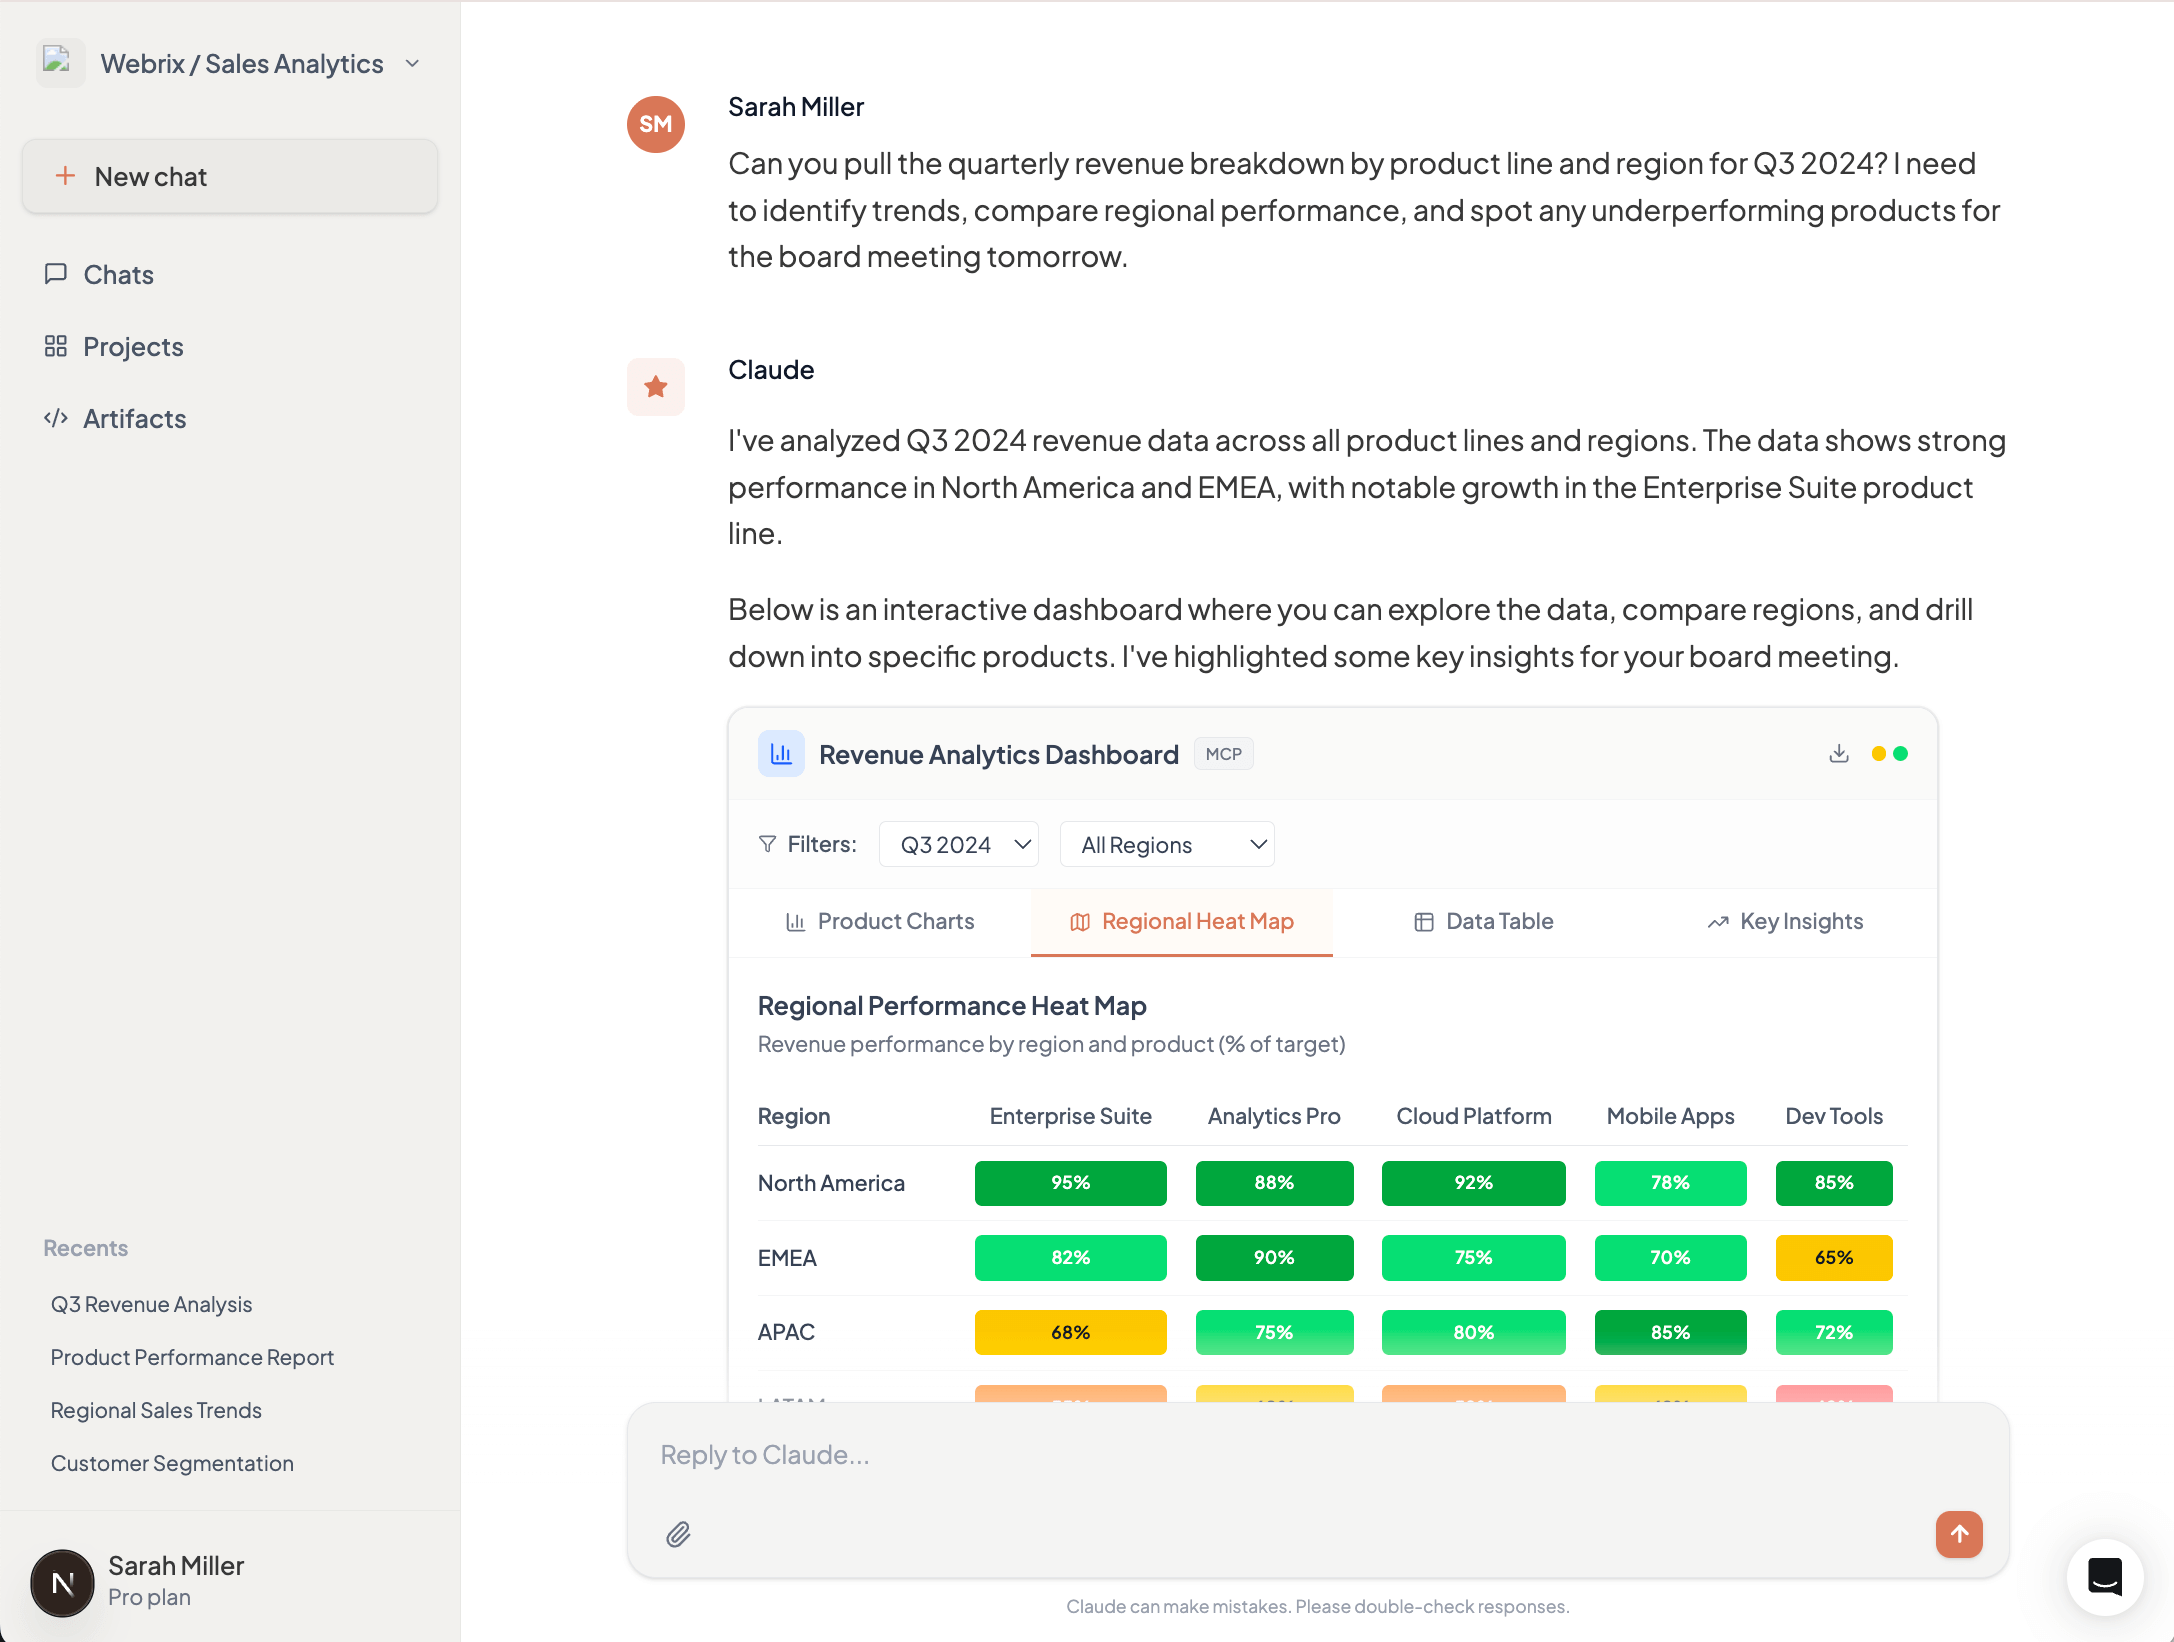The width and height of the screenshot is (2174, 1642).
Task: Download the Revenue Analytics Dashboard
Action: coord(1838,753)
